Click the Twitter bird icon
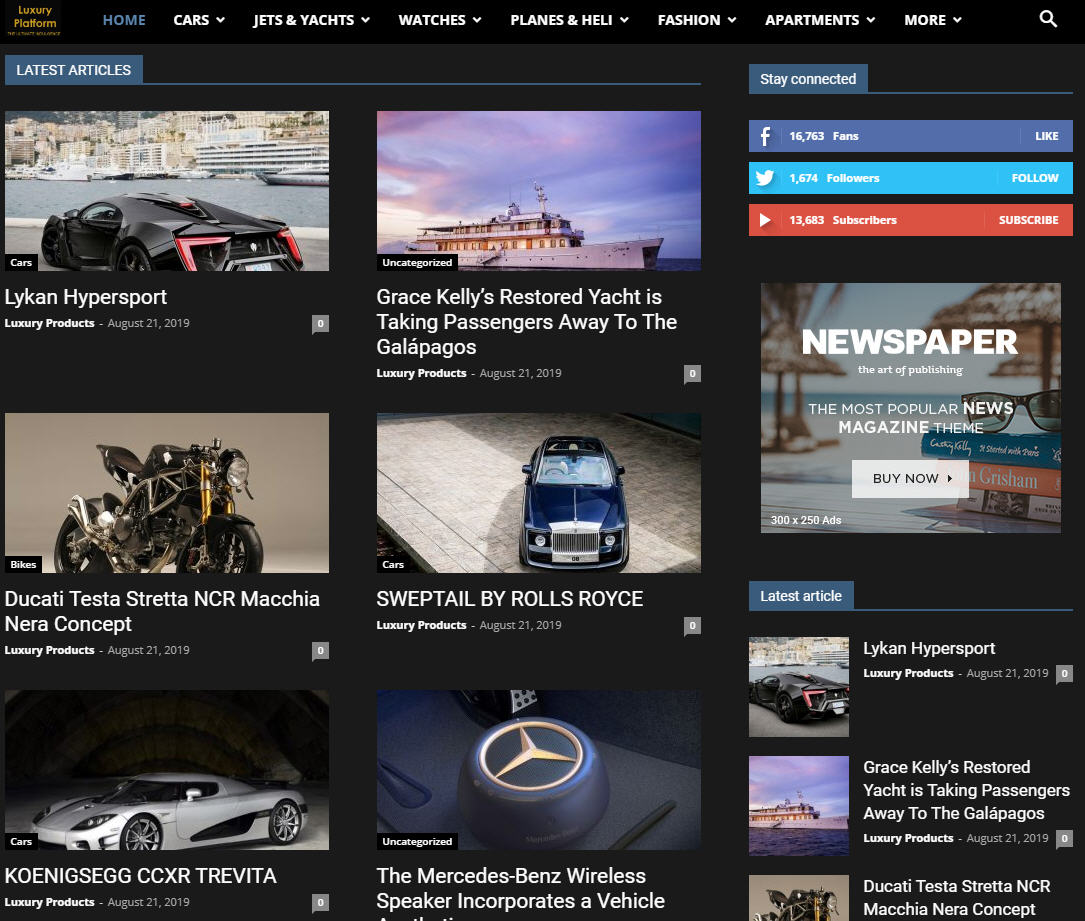Screen dimensions: 1085x921 tap(765, 178)
